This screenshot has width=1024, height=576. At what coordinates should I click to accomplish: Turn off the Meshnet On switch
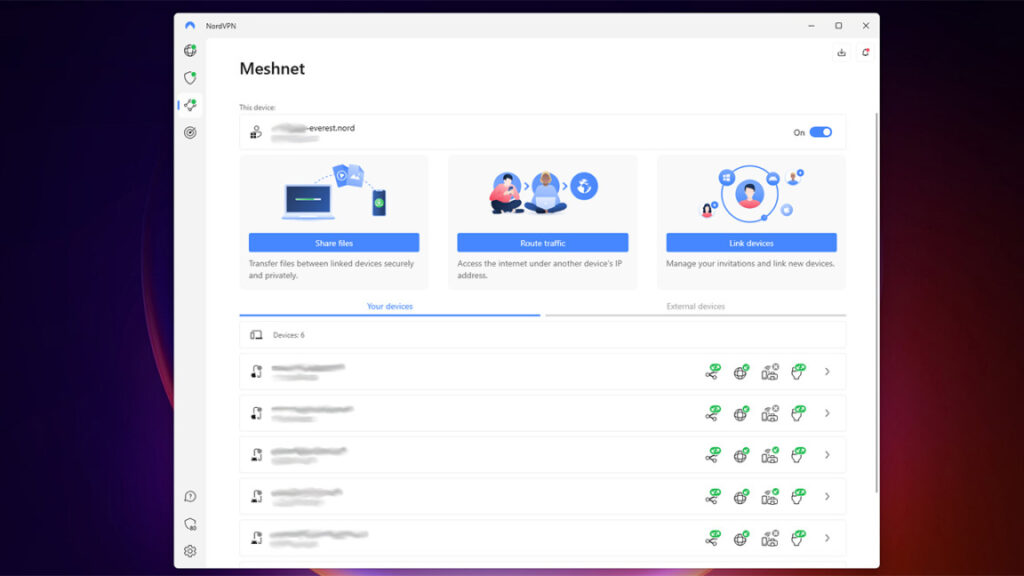point(821,133)
